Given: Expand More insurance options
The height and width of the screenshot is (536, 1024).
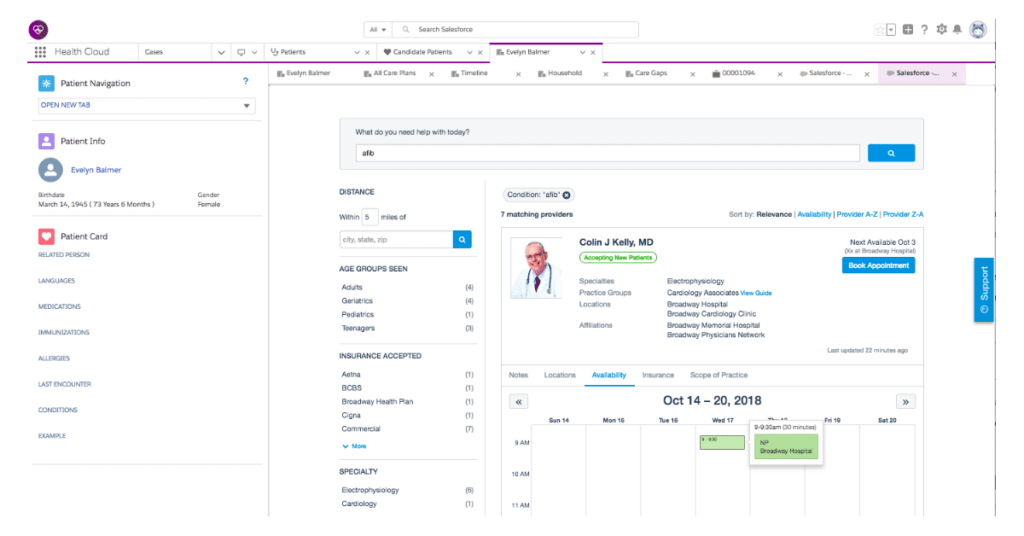Looking at the screenshot, I should (354, 446).
